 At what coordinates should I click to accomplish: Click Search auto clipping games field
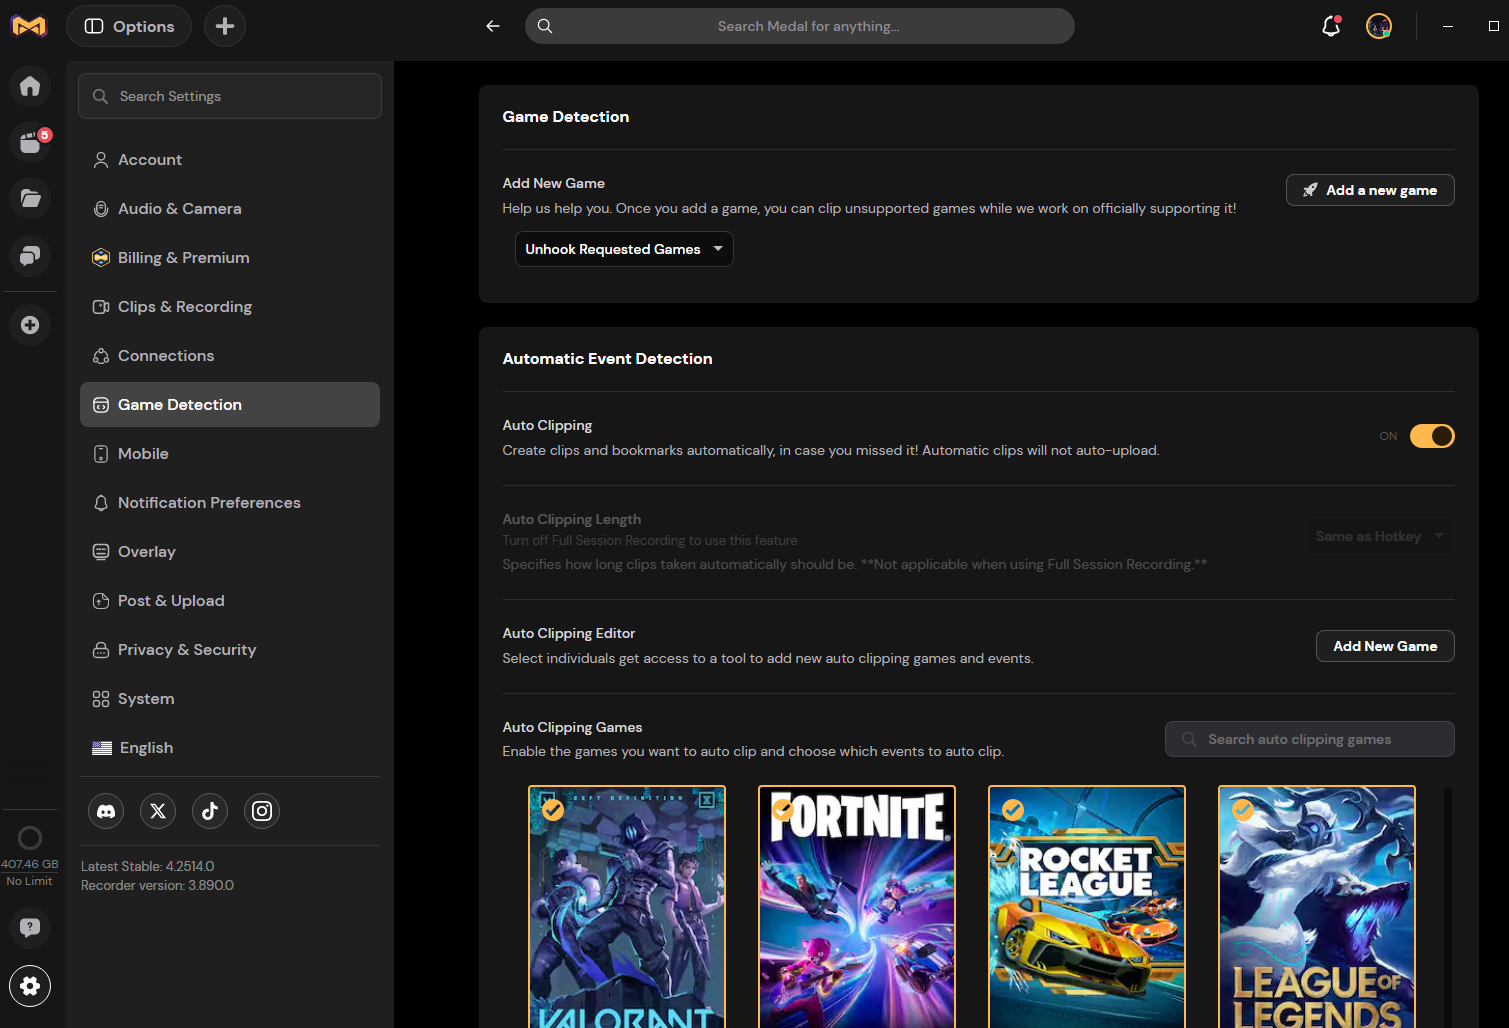pos(1310,739)
